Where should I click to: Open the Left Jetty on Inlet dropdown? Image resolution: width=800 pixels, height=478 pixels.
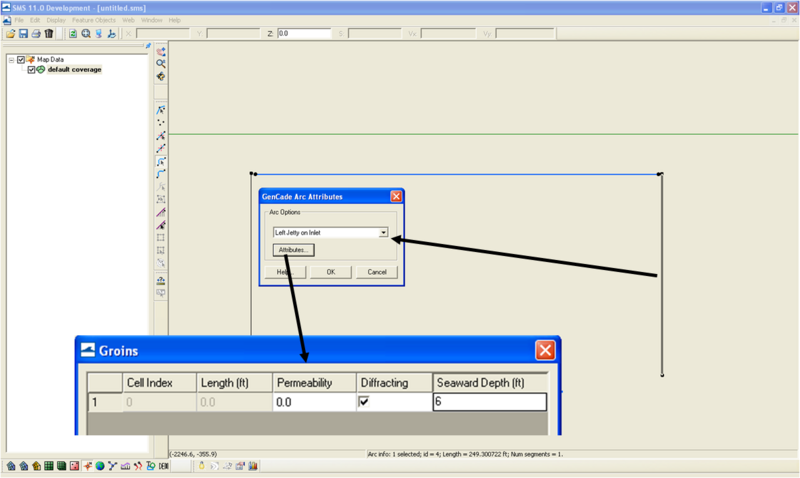383,233
